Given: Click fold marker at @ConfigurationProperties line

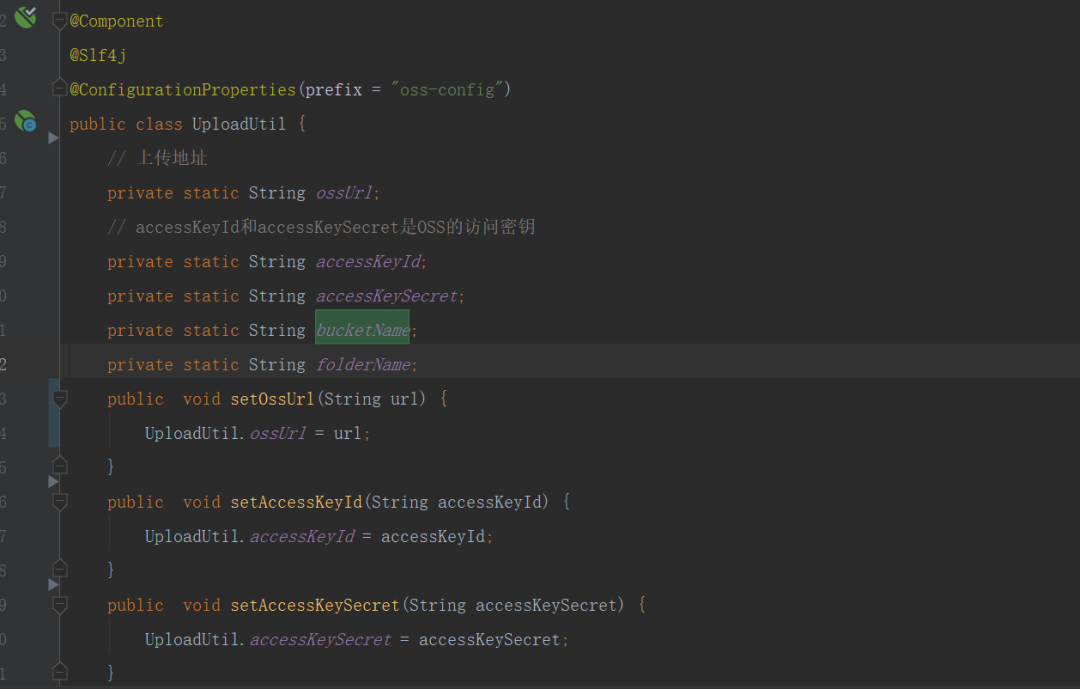Looking at the screenshot, I should [59, 88].
